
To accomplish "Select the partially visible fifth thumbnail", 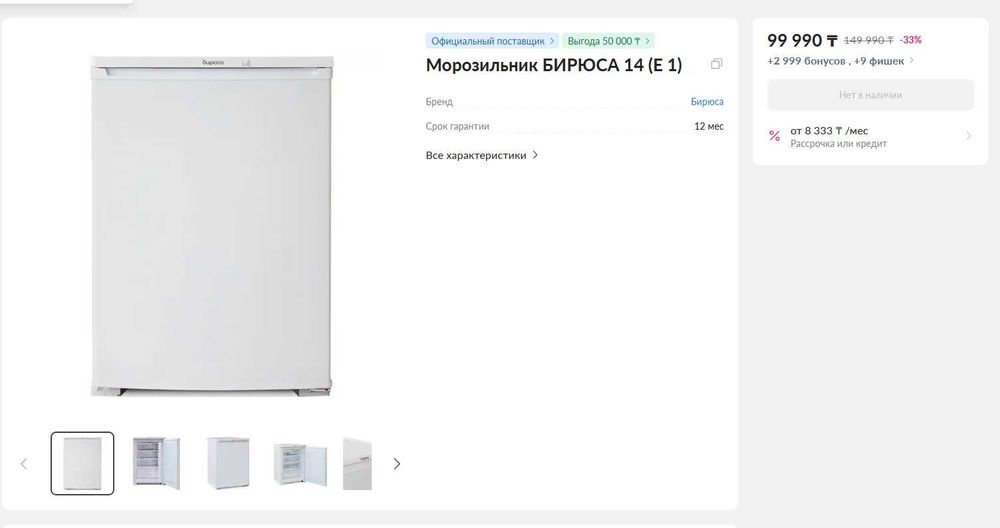I will tap(357, 464).
